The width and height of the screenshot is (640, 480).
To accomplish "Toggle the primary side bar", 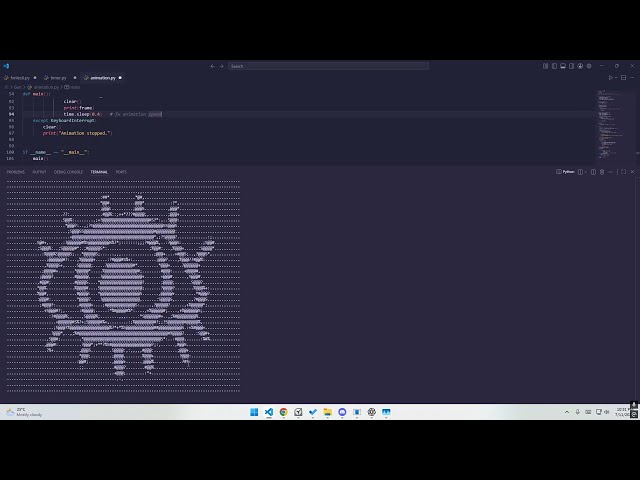I will [554, 66].
